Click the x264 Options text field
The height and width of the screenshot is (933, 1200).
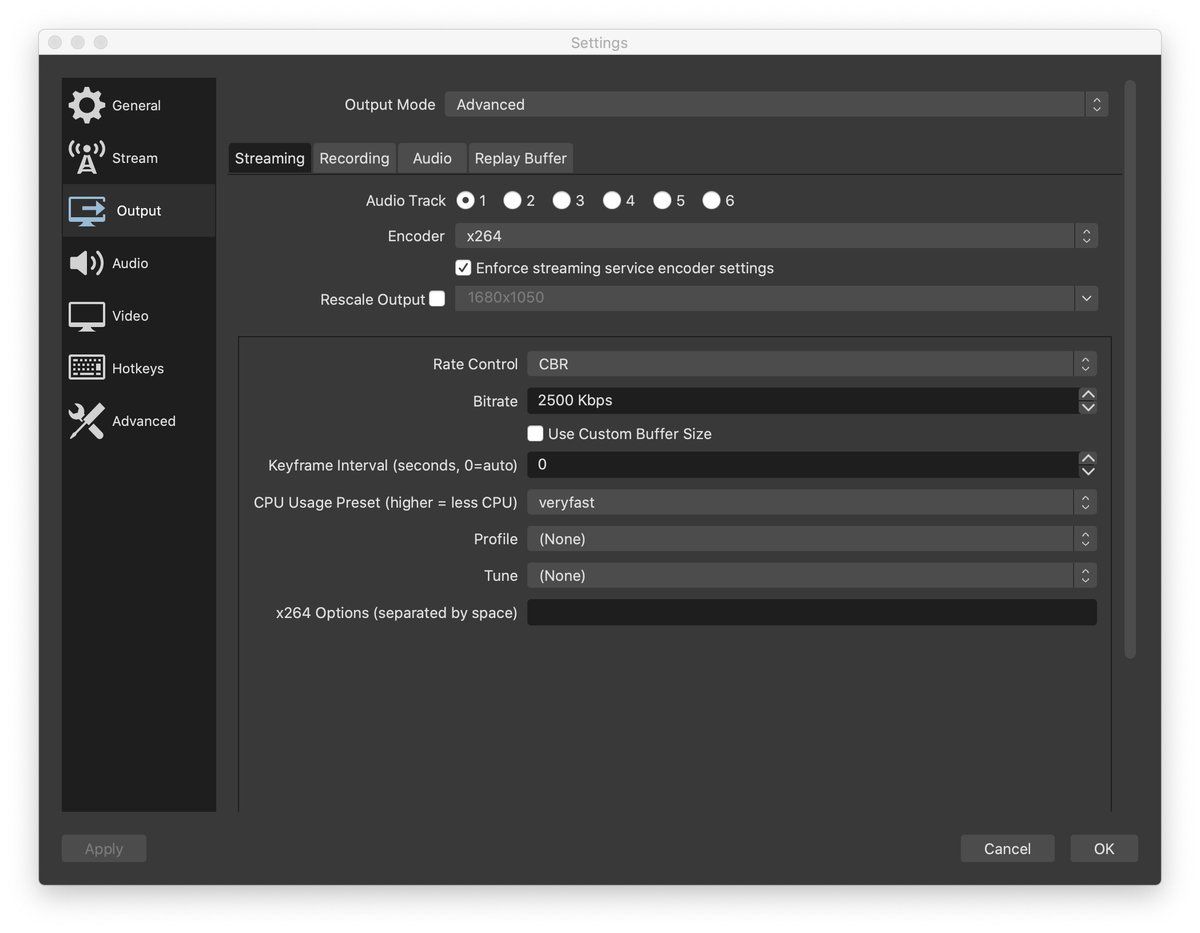(811, 612)
